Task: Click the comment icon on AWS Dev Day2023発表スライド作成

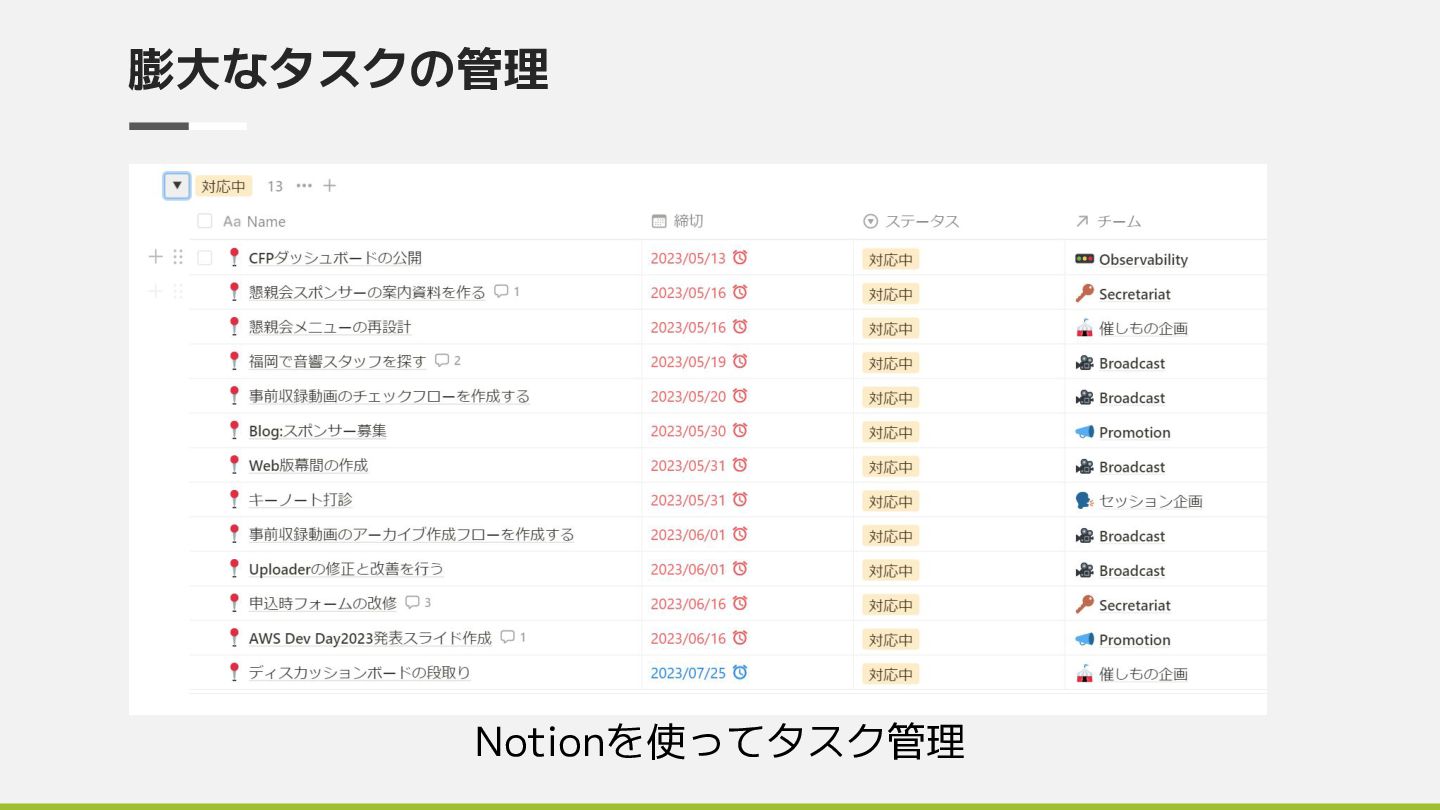Action: tap(508, 637)
